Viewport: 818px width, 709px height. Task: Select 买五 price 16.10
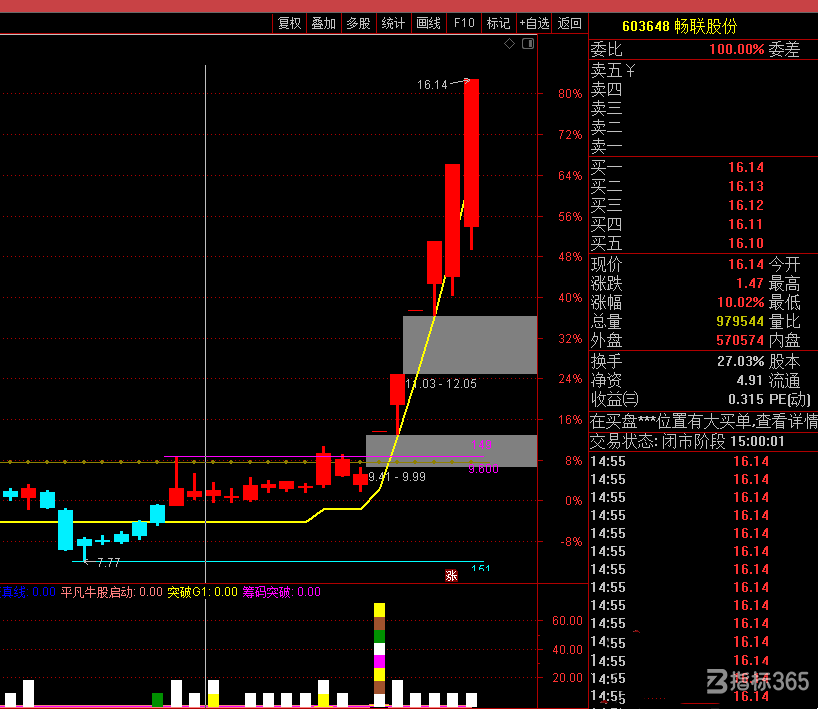click(746, 243)
